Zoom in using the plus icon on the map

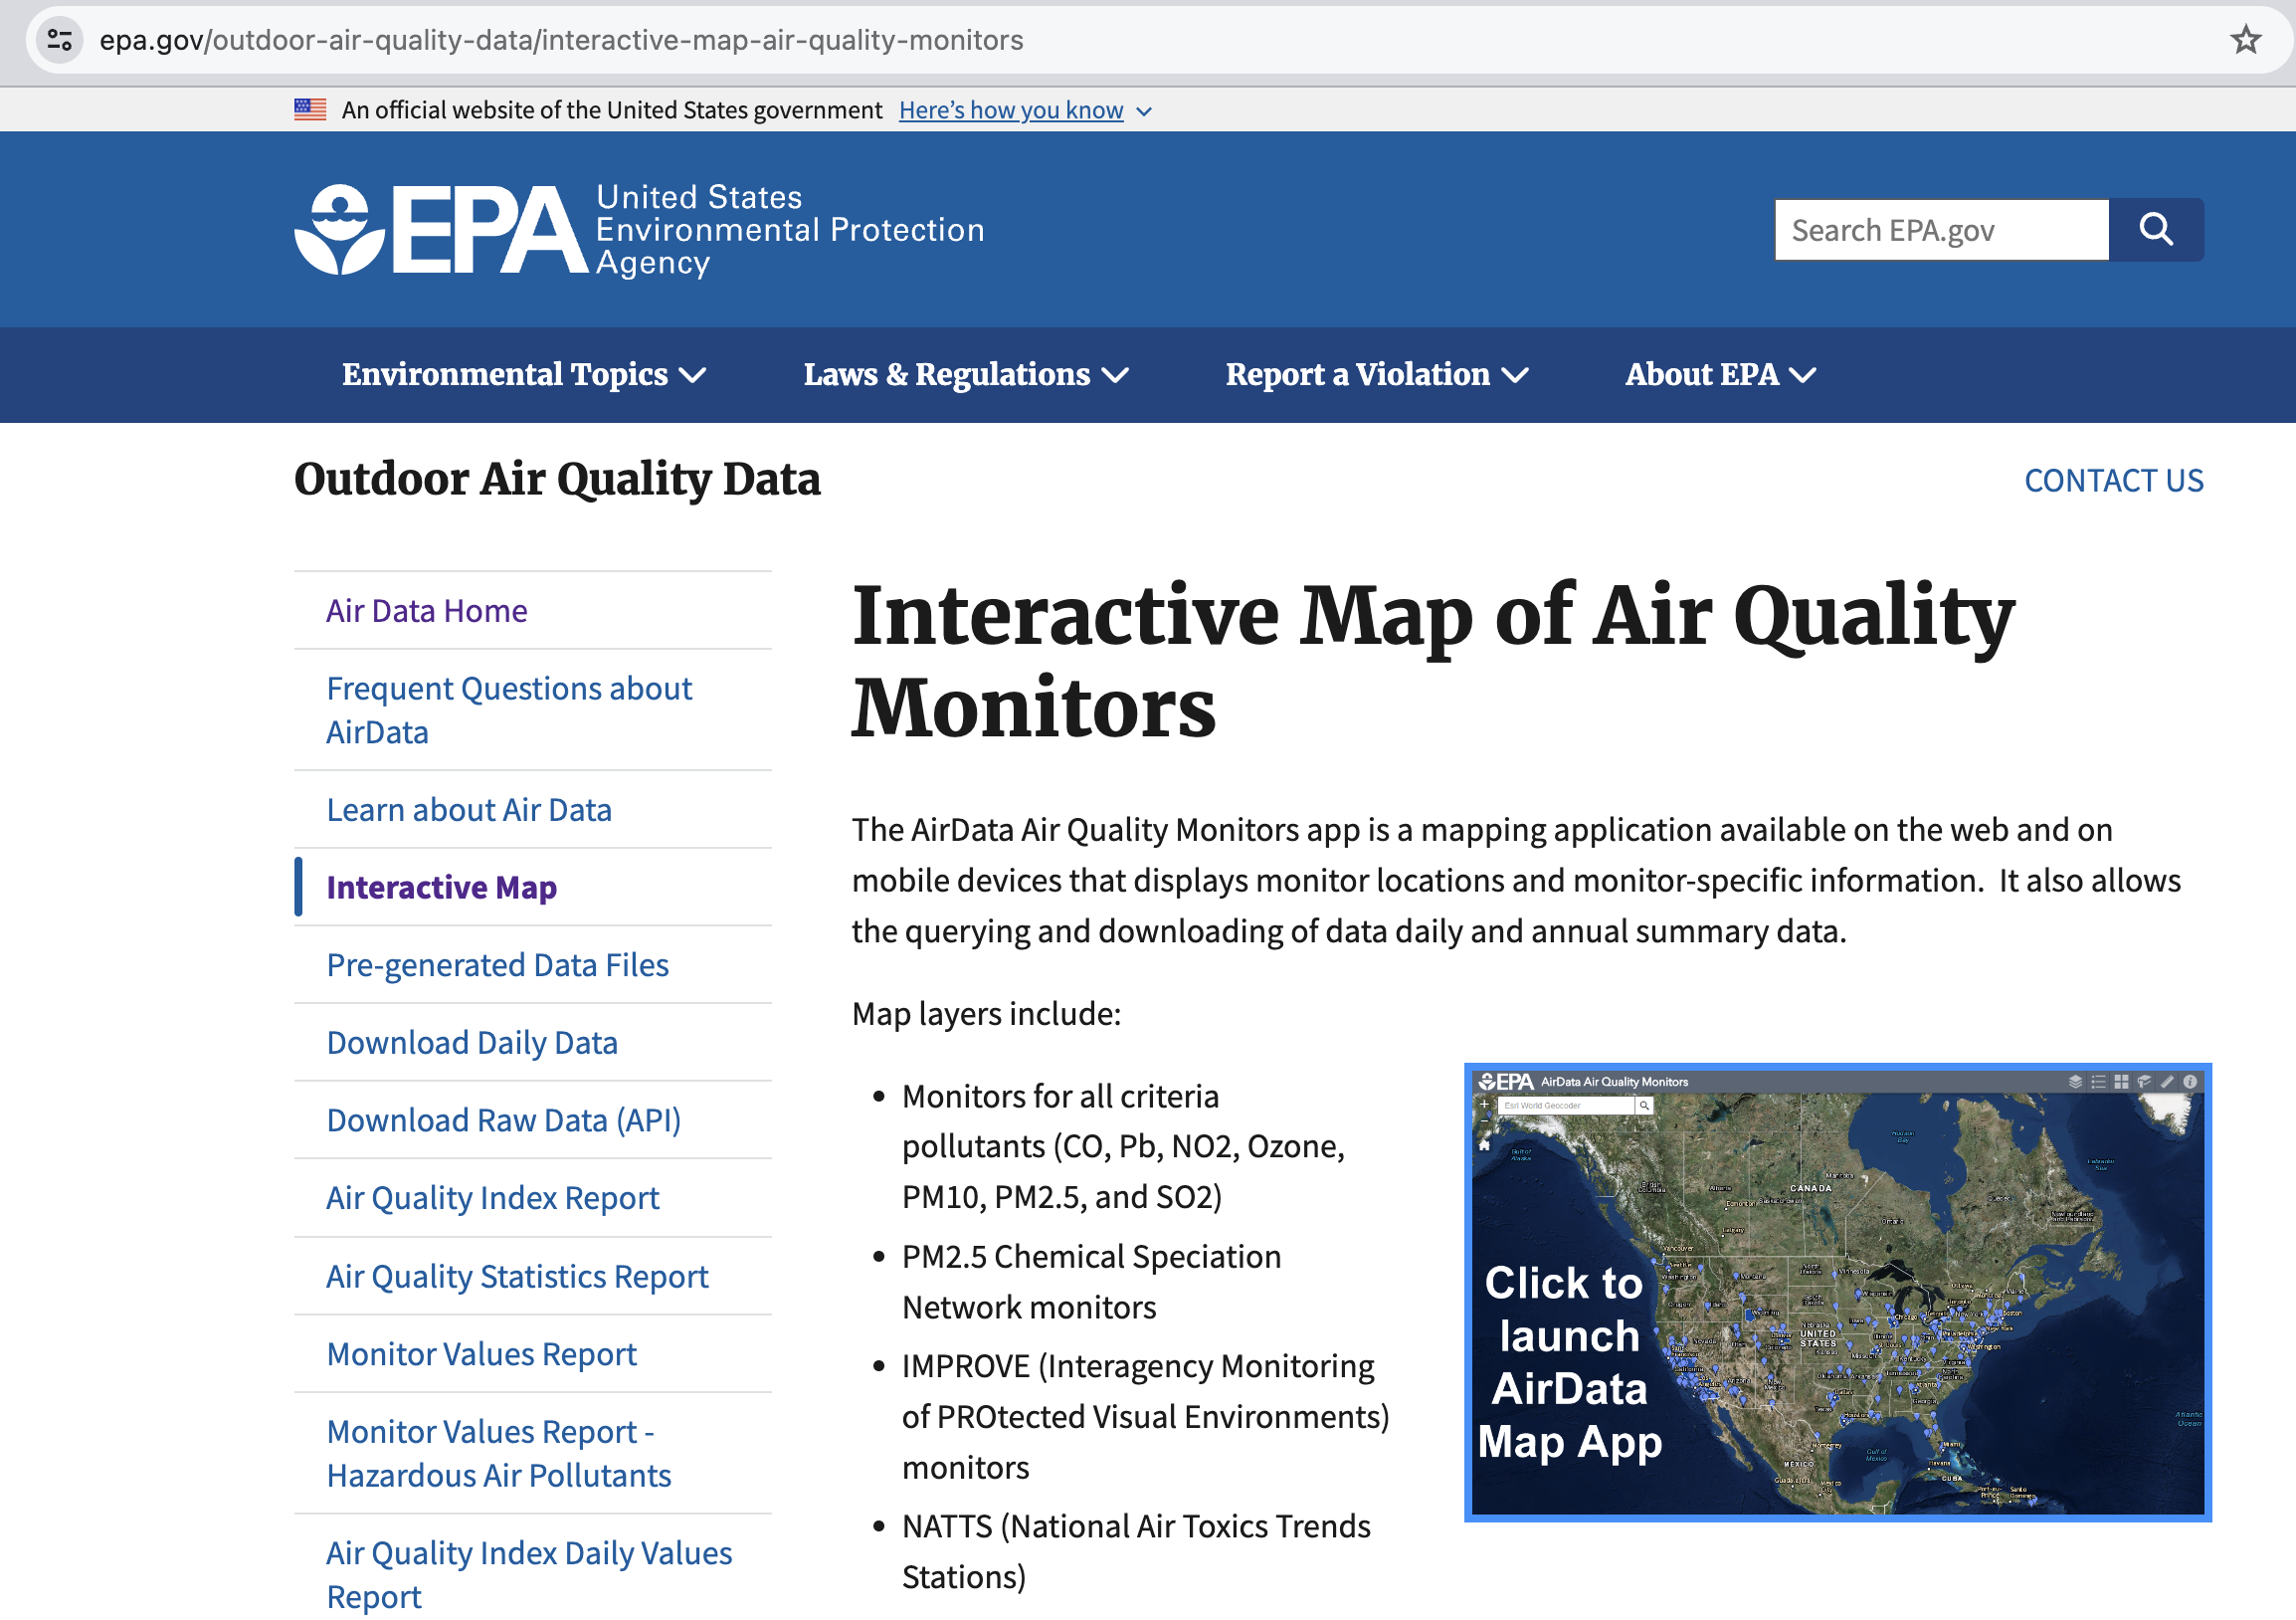click(1485, 1104)
